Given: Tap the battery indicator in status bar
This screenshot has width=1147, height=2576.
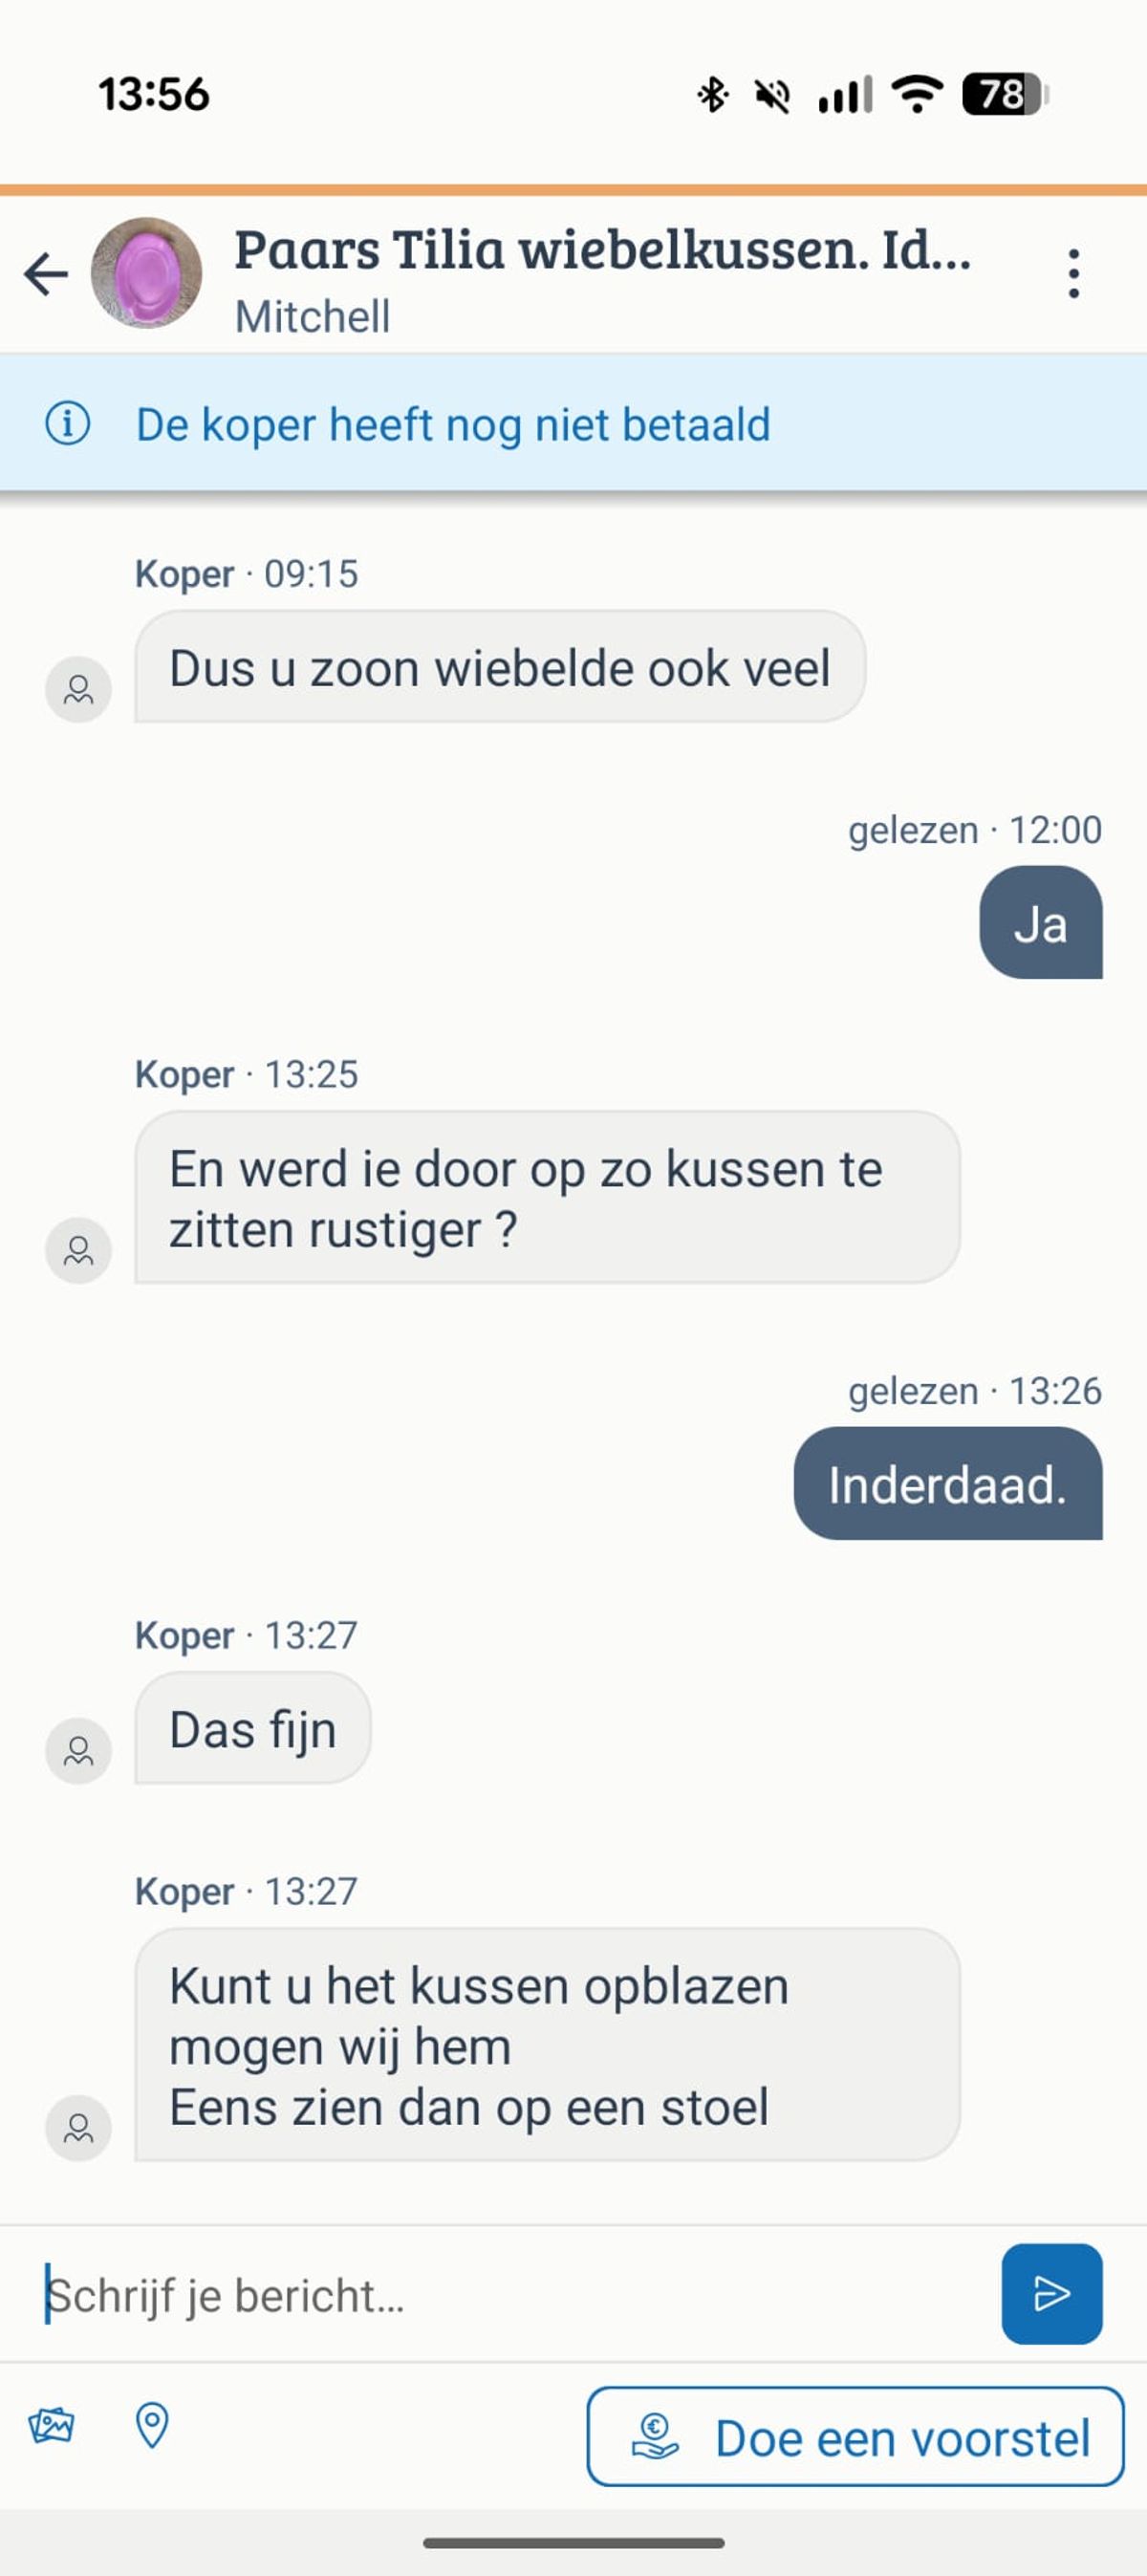Looking at the screenshot, I should tap(1004, 95).
